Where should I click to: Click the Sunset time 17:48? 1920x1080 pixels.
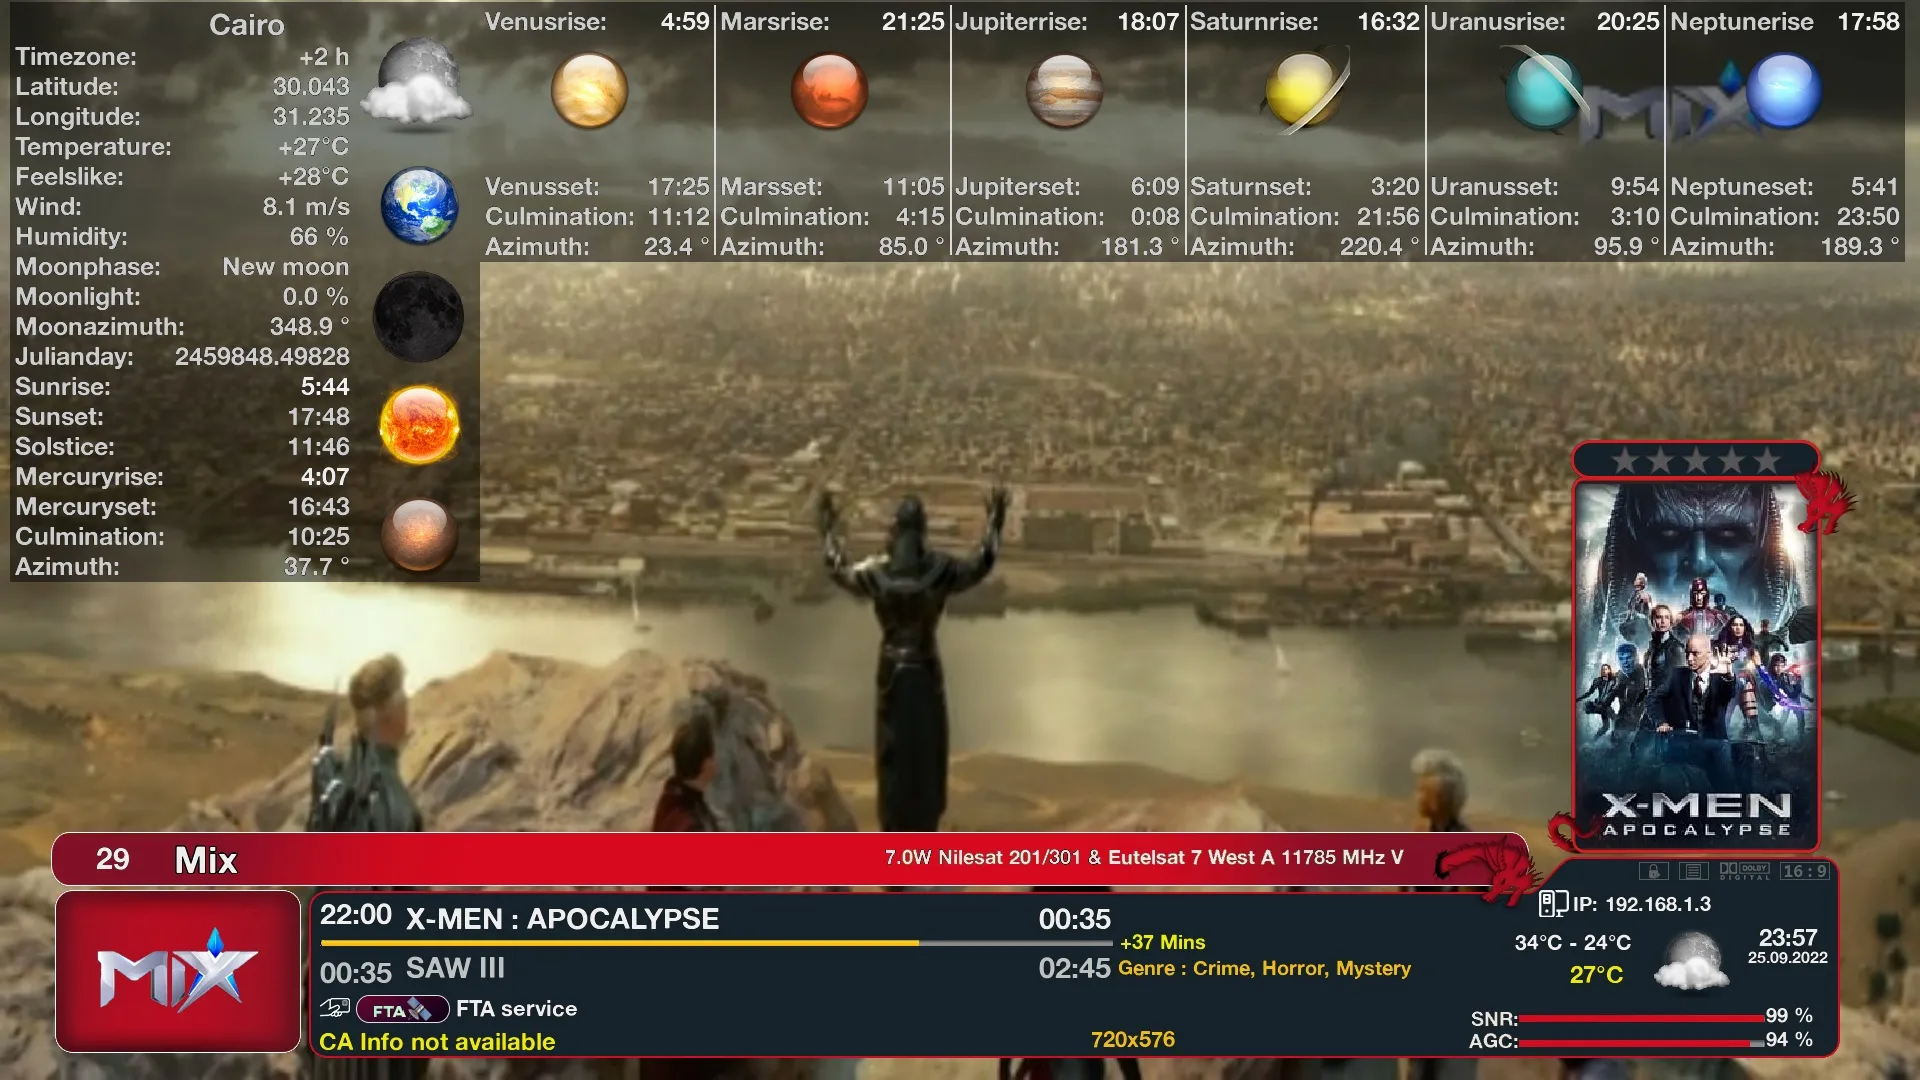coord(319,417)
